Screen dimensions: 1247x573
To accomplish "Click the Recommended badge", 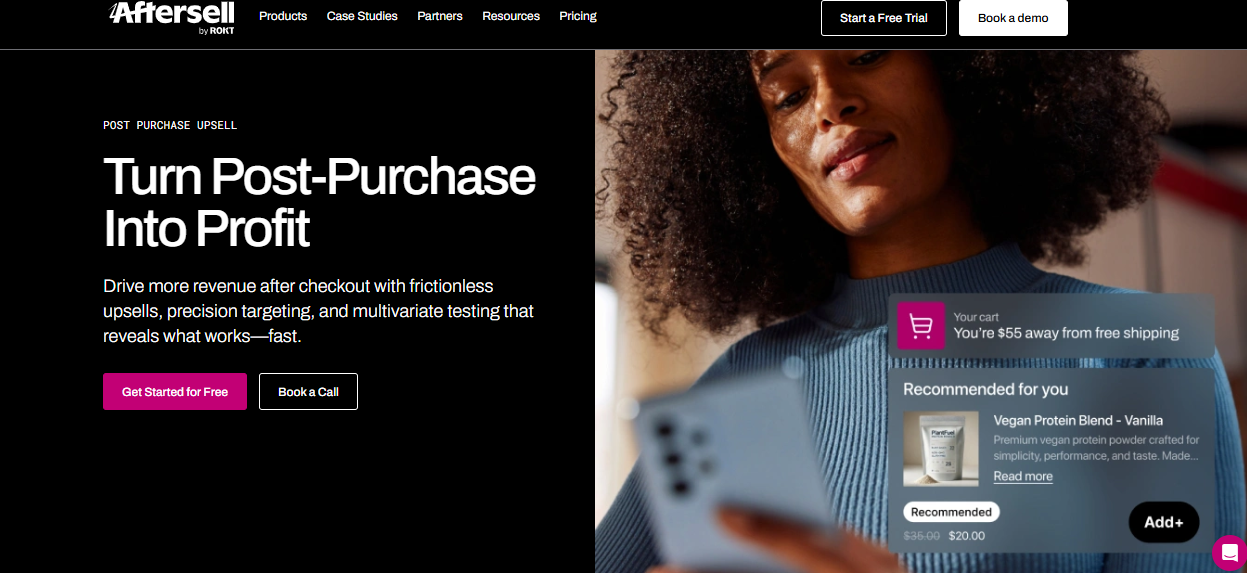I will click(951, 512).
